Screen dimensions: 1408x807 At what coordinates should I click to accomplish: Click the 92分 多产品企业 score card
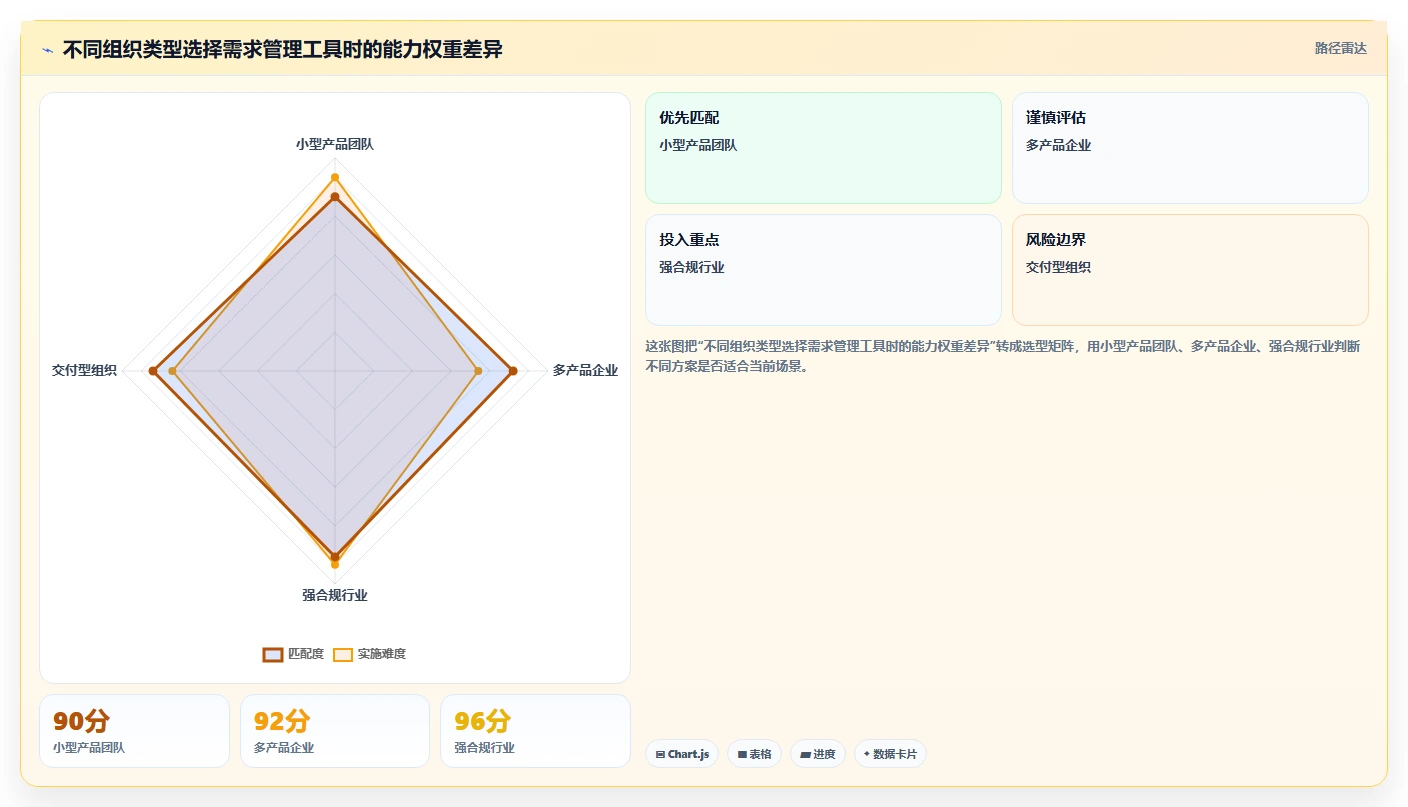click(335, 731)
